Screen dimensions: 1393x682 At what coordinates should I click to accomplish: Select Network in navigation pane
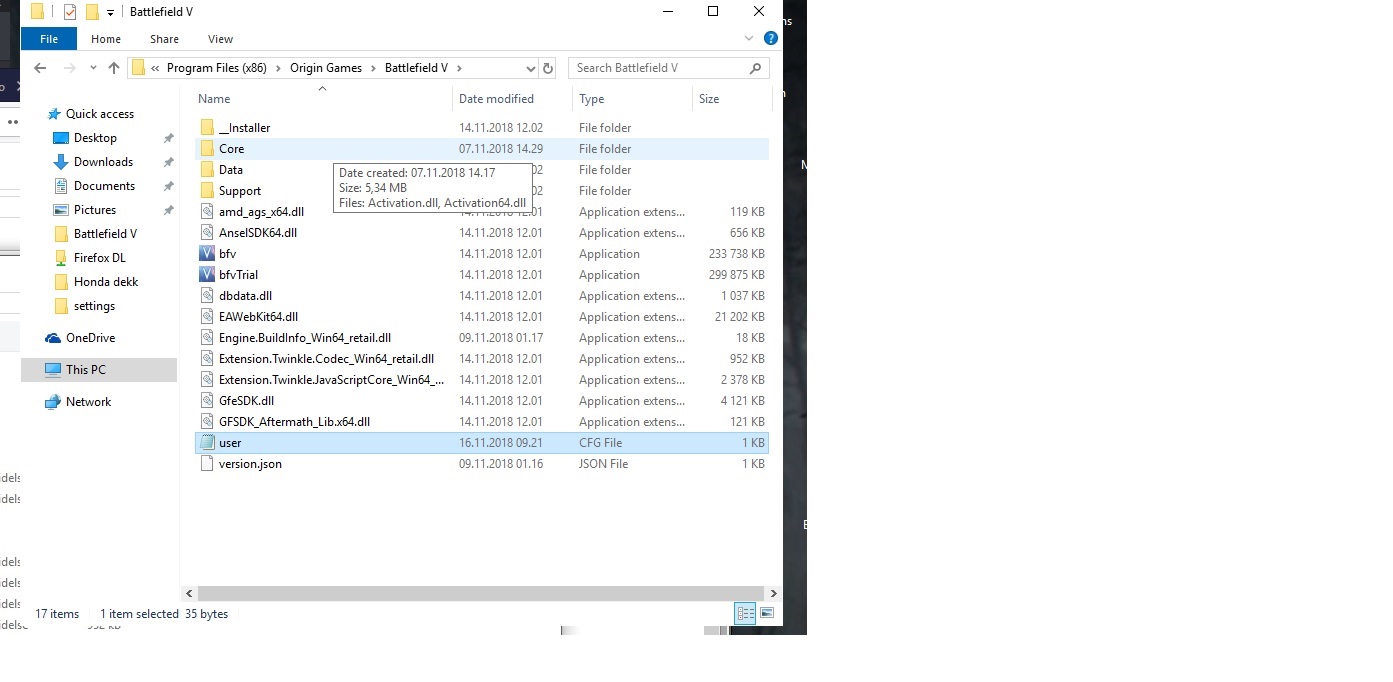[x=88, y=402]
